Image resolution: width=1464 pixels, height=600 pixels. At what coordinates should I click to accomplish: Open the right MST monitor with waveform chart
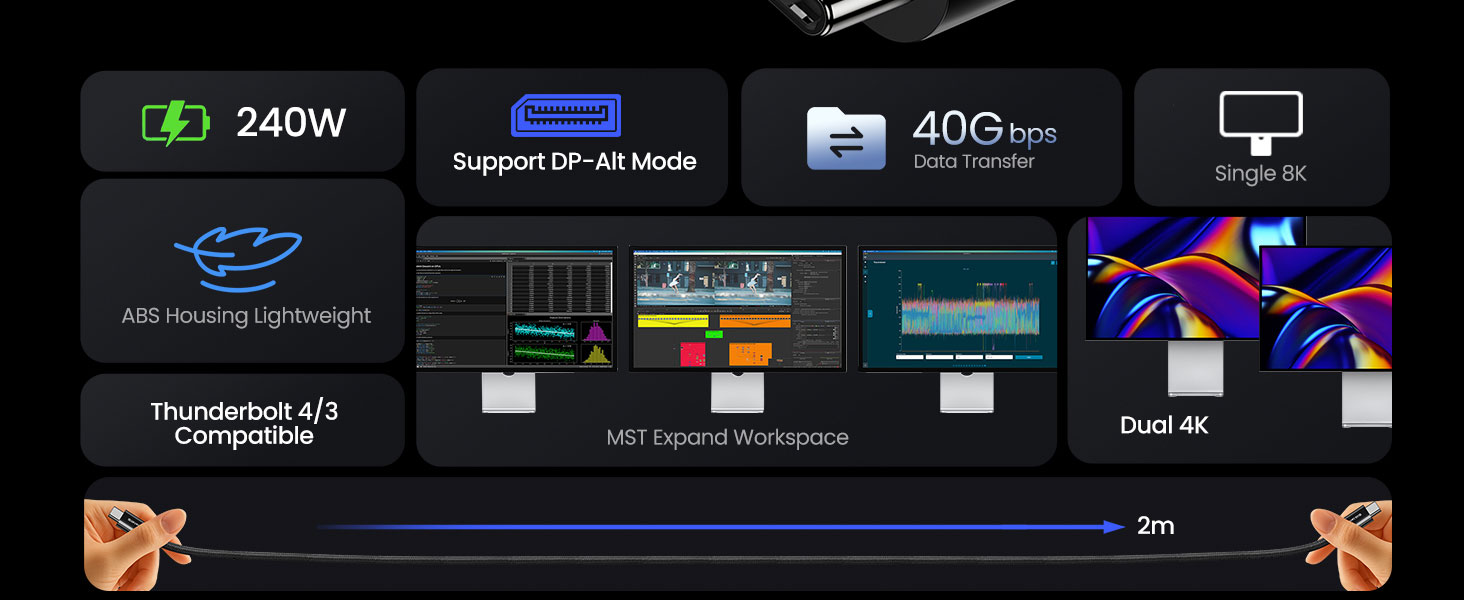click(x=957, y=309)
